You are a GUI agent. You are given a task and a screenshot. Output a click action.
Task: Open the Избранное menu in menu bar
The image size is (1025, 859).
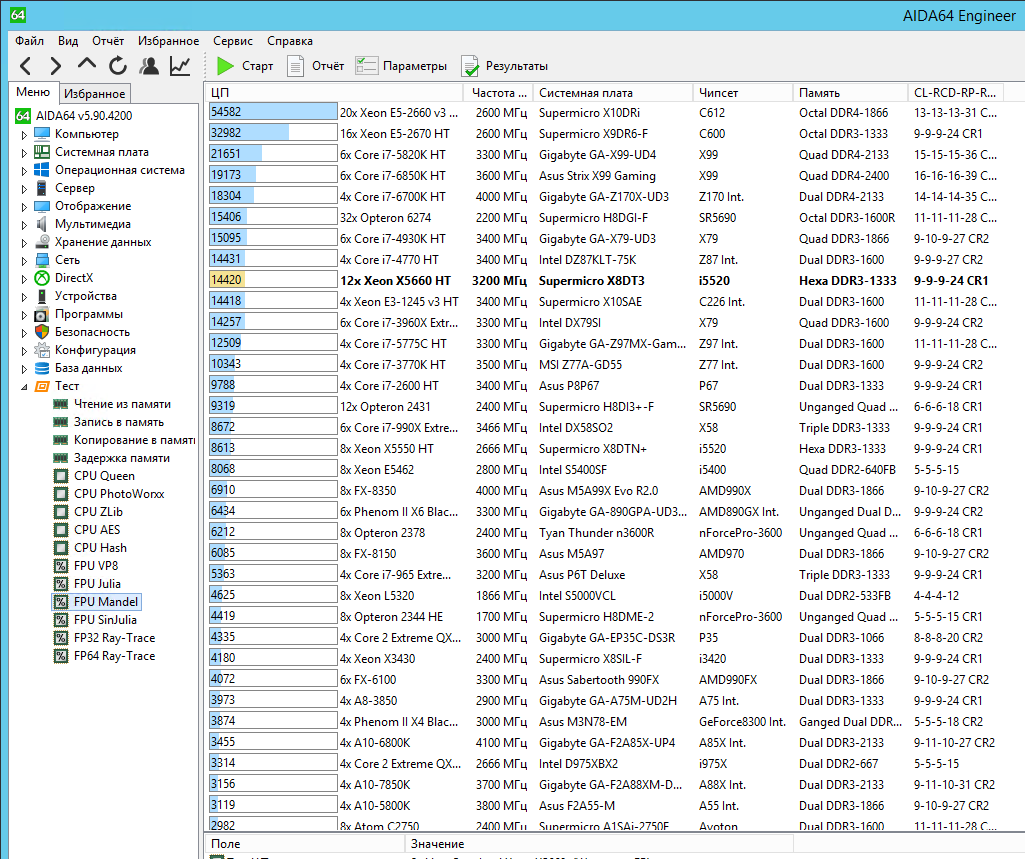[168, 41]
